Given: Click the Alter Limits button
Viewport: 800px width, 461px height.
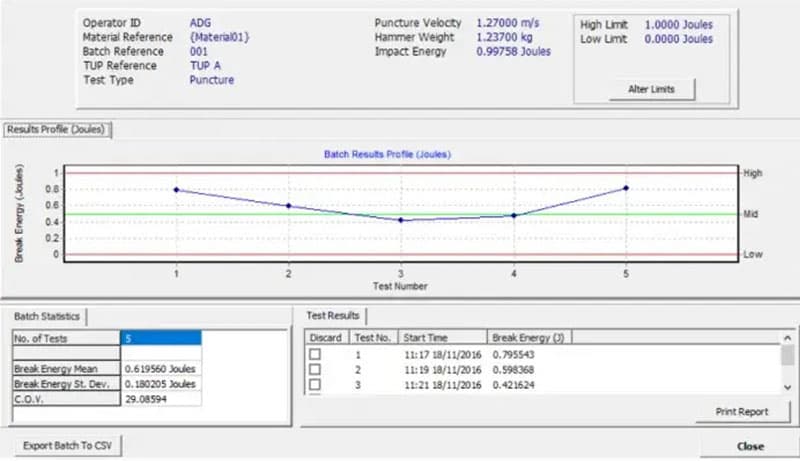Looking at the screenshot, I should 652,89.
